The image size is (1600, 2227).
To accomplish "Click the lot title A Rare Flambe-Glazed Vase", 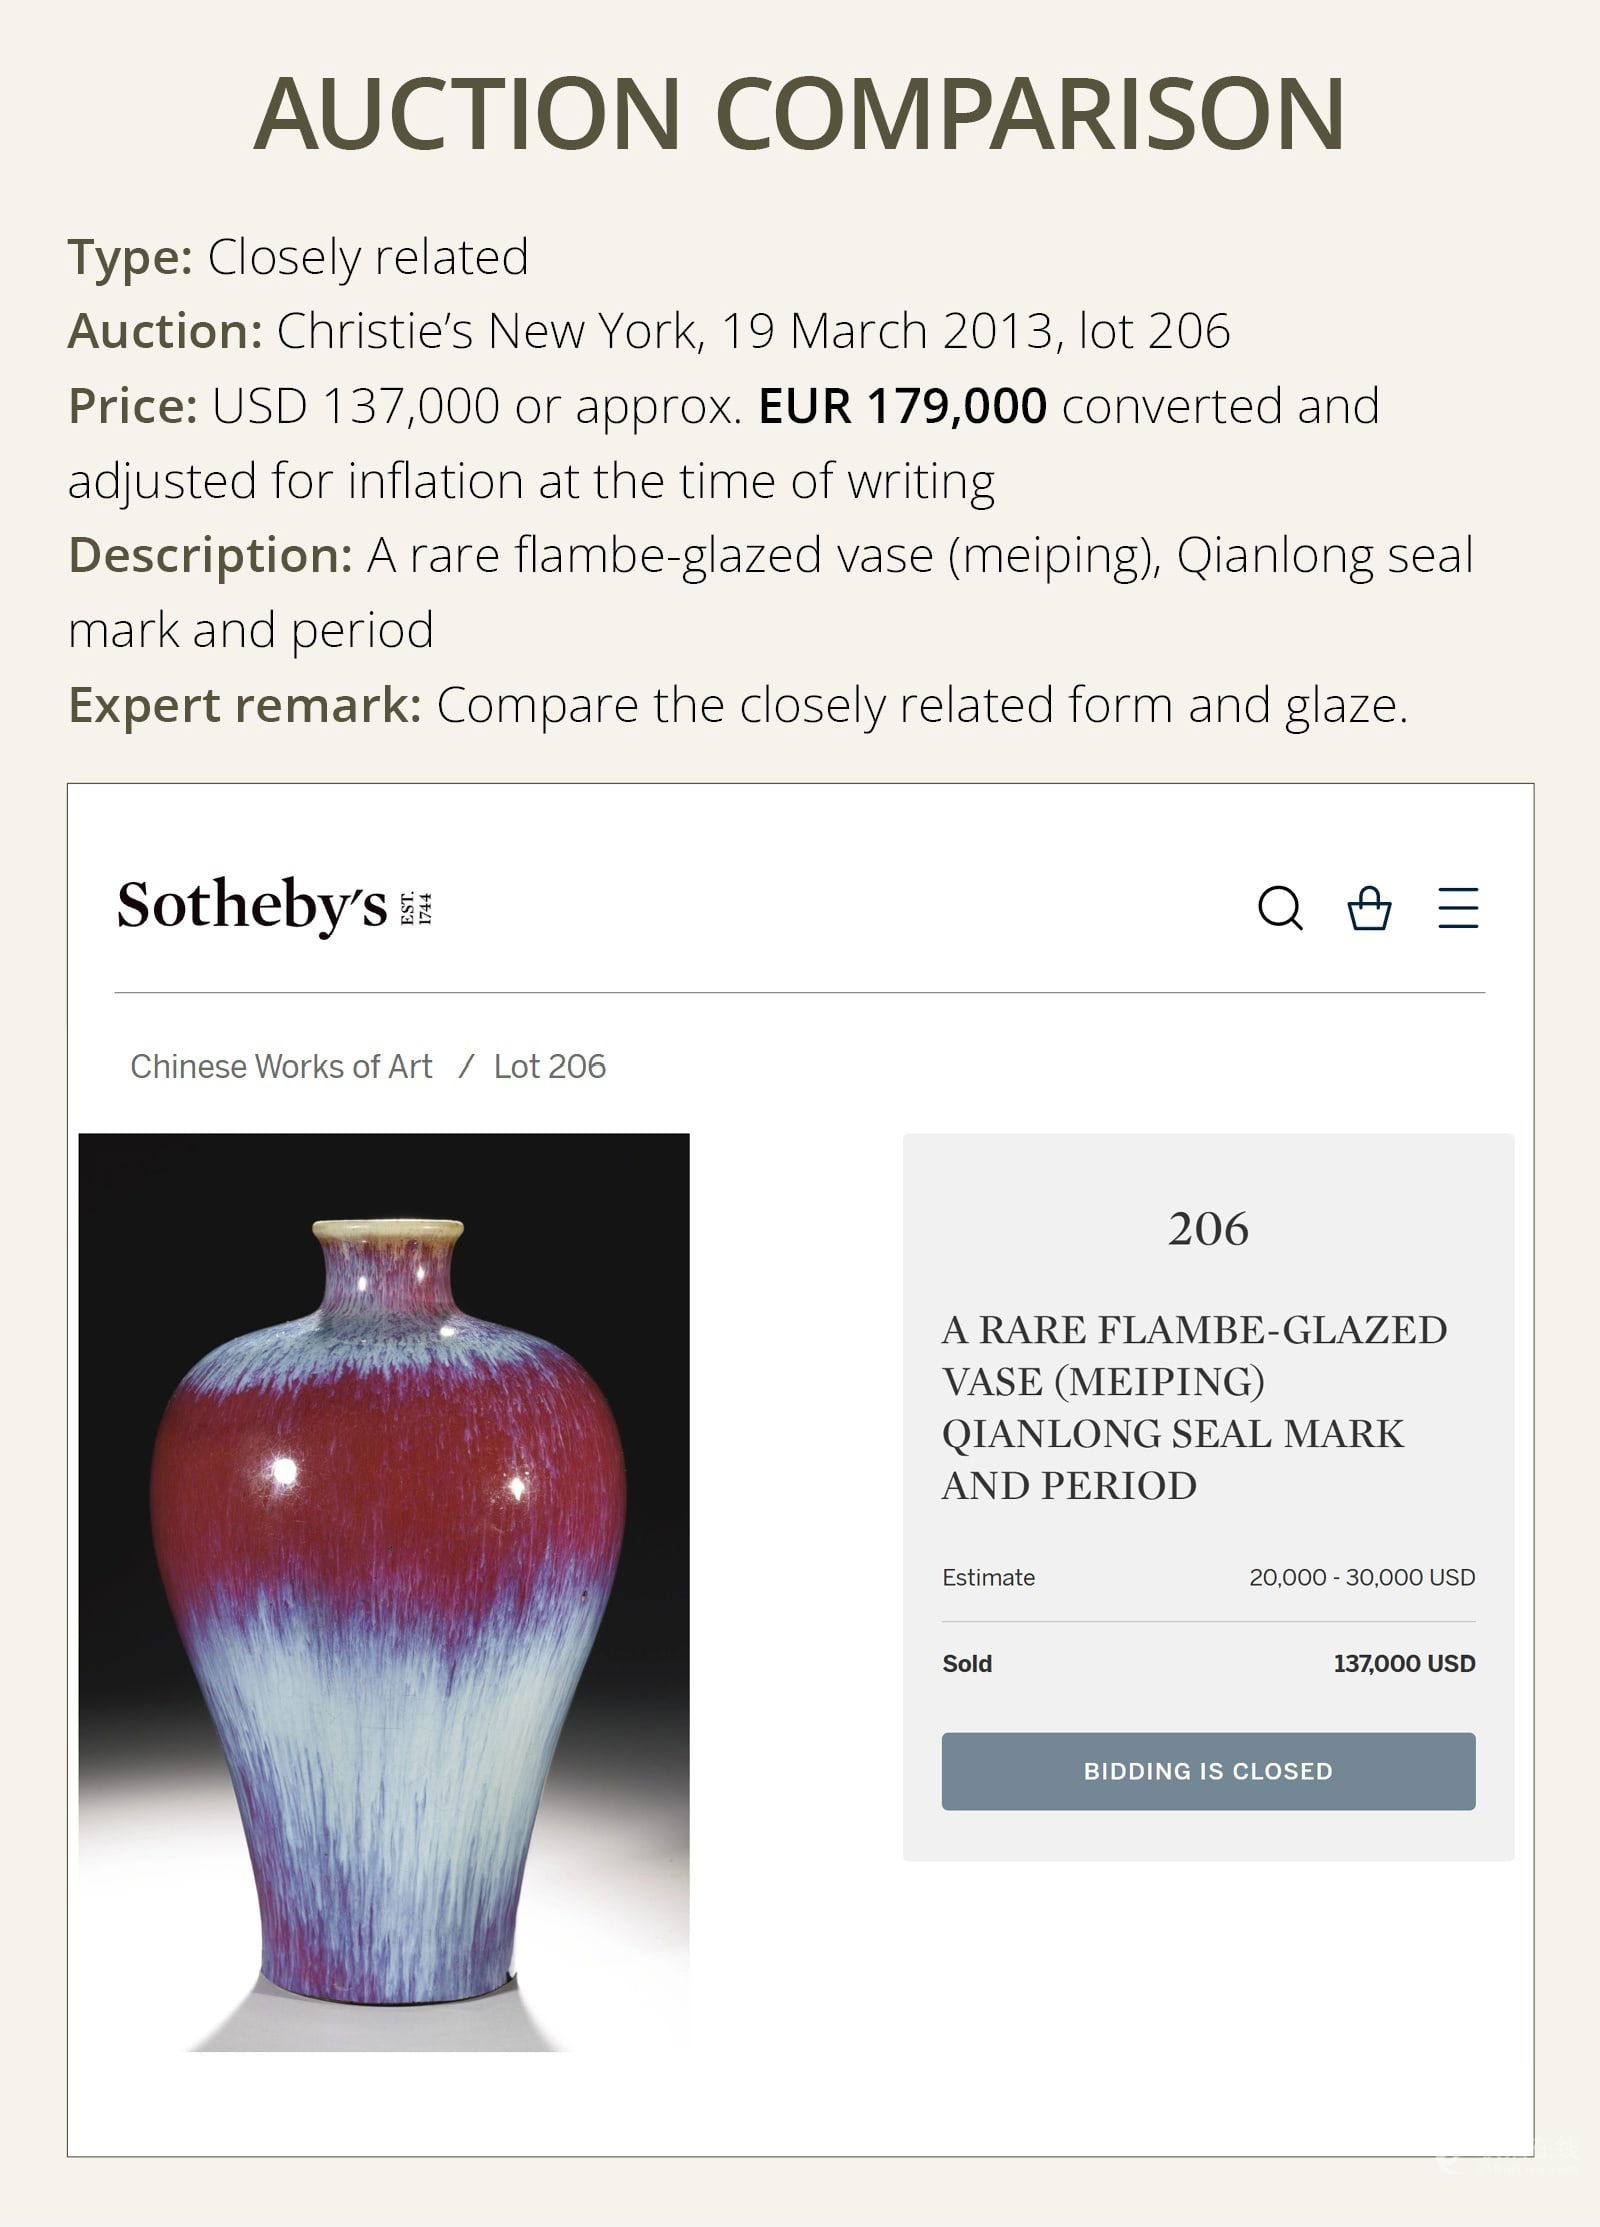I will [x=1194, y=1407].
